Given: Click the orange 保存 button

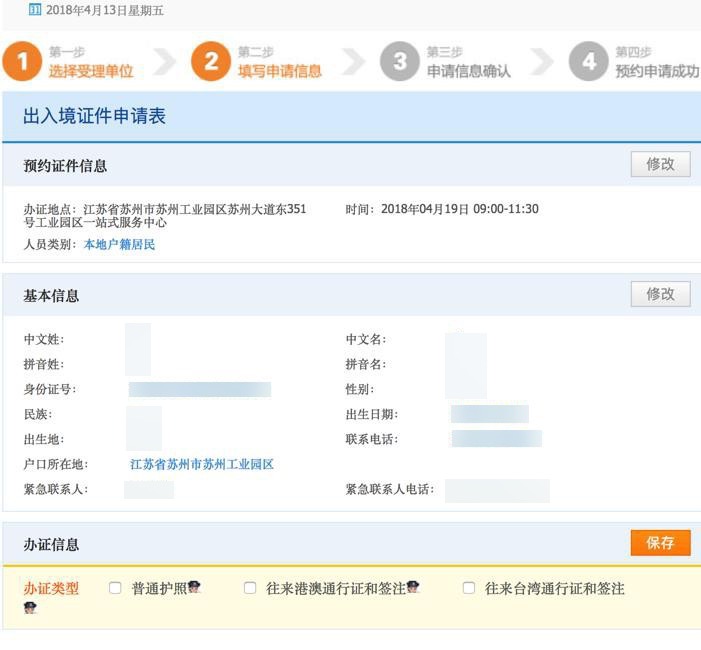Looking at the screenshot, I should tap(660, 543).
